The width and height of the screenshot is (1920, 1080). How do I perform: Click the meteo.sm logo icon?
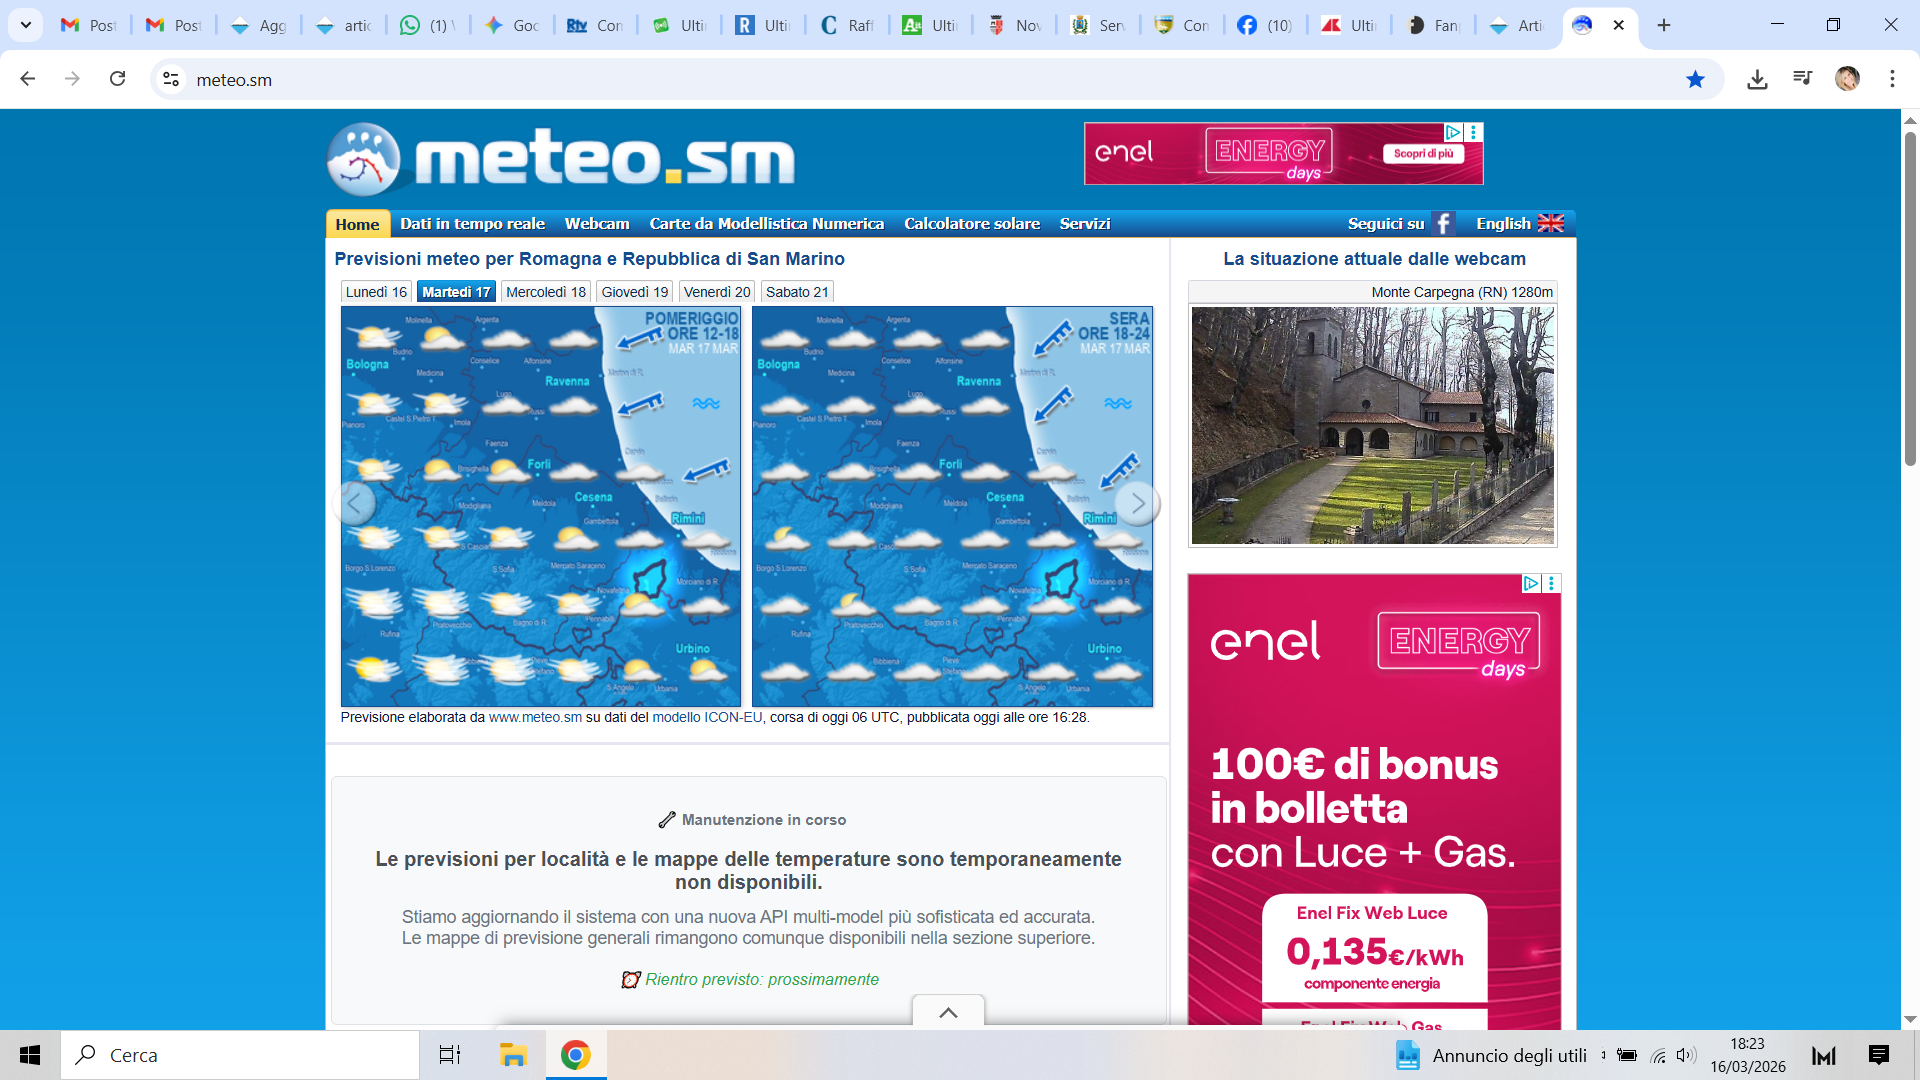pos(364,159)
